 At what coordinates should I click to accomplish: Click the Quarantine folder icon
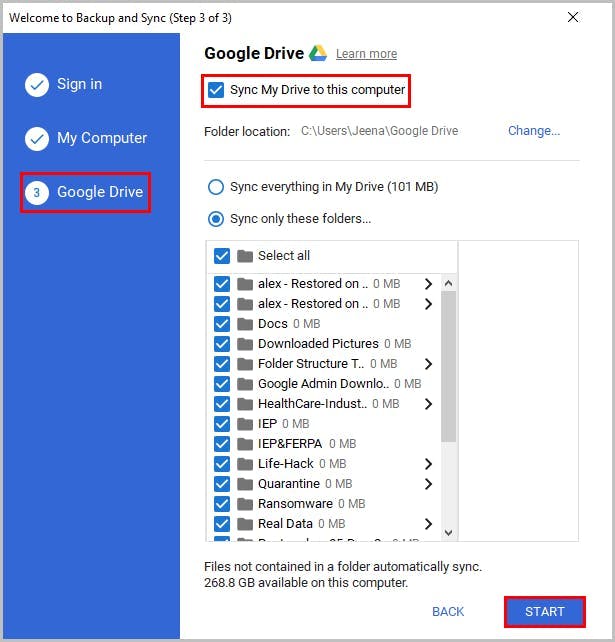[245, 484]
